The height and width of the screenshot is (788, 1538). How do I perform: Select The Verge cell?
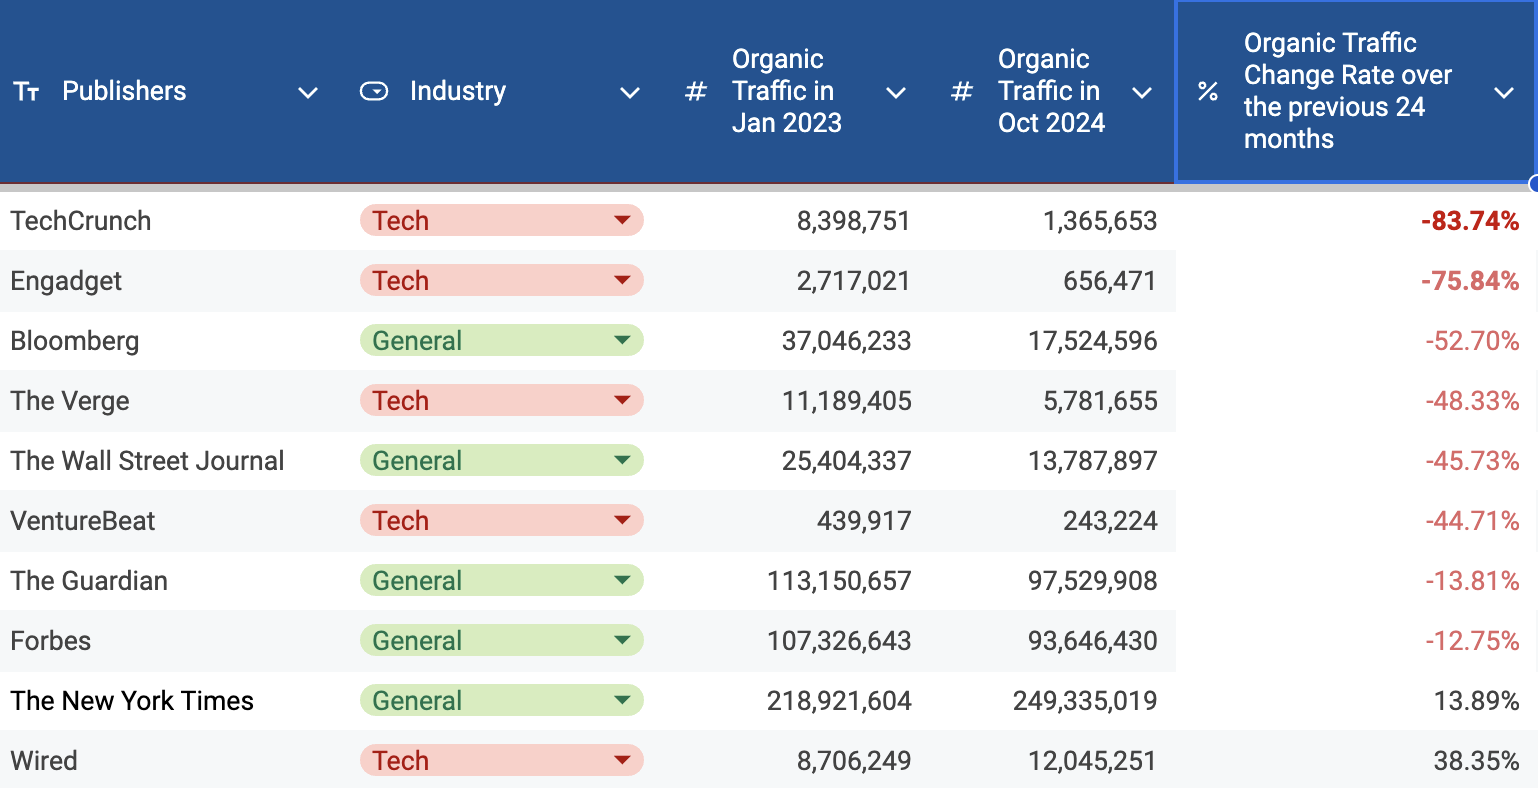(174, 400)
